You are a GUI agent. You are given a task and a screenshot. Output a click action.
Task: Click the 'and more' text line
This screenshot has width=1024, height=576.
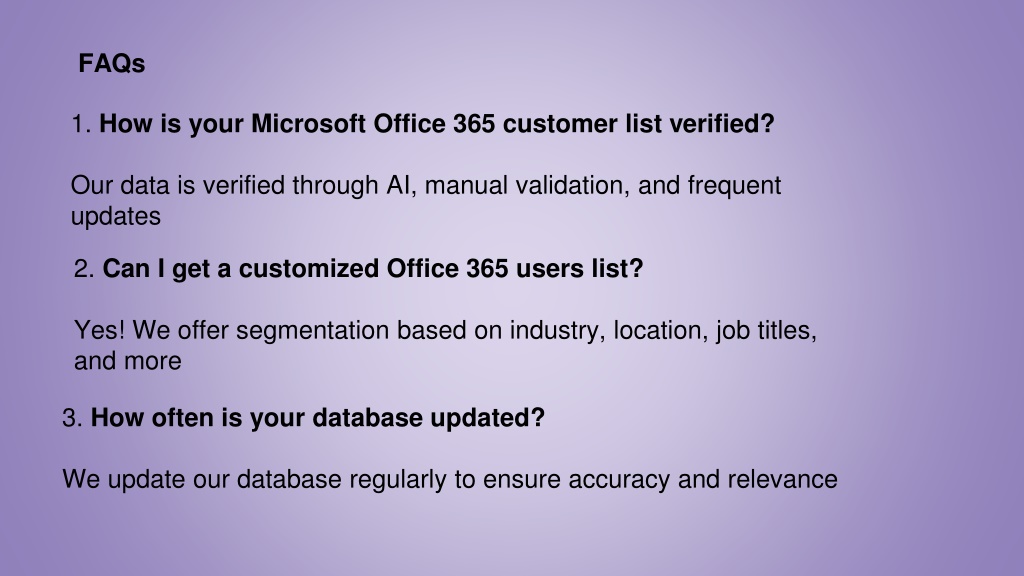(x=128, y=361)
